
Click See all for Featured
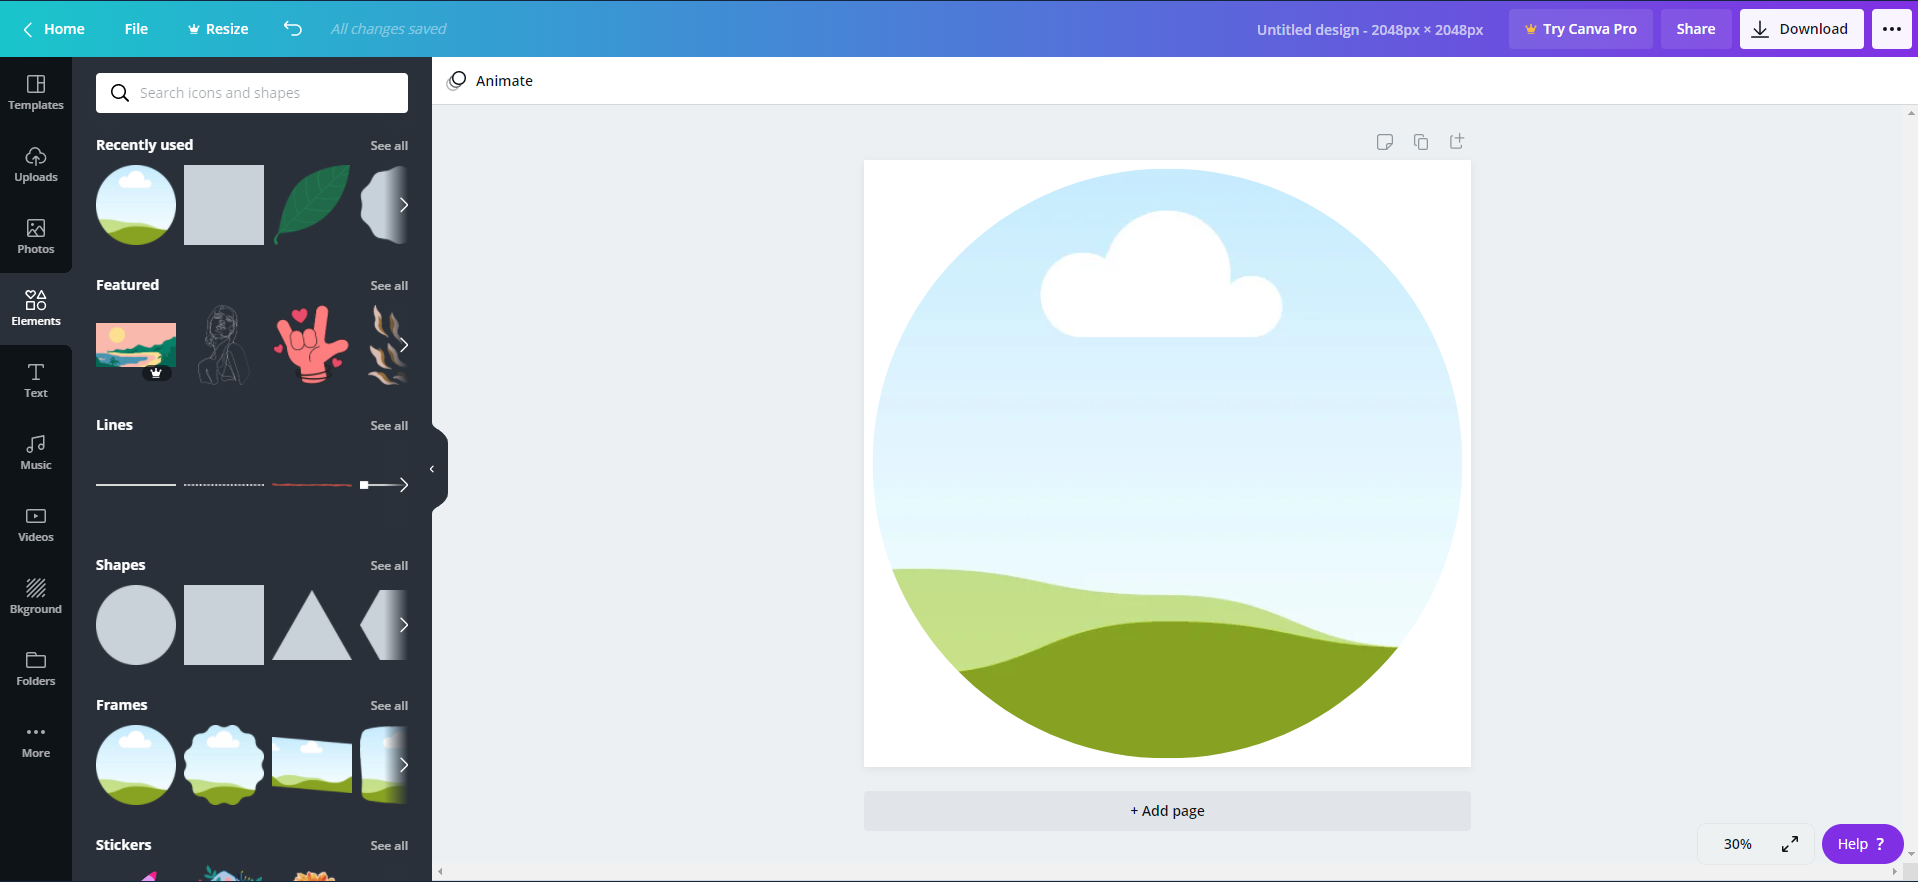[389, 286]
